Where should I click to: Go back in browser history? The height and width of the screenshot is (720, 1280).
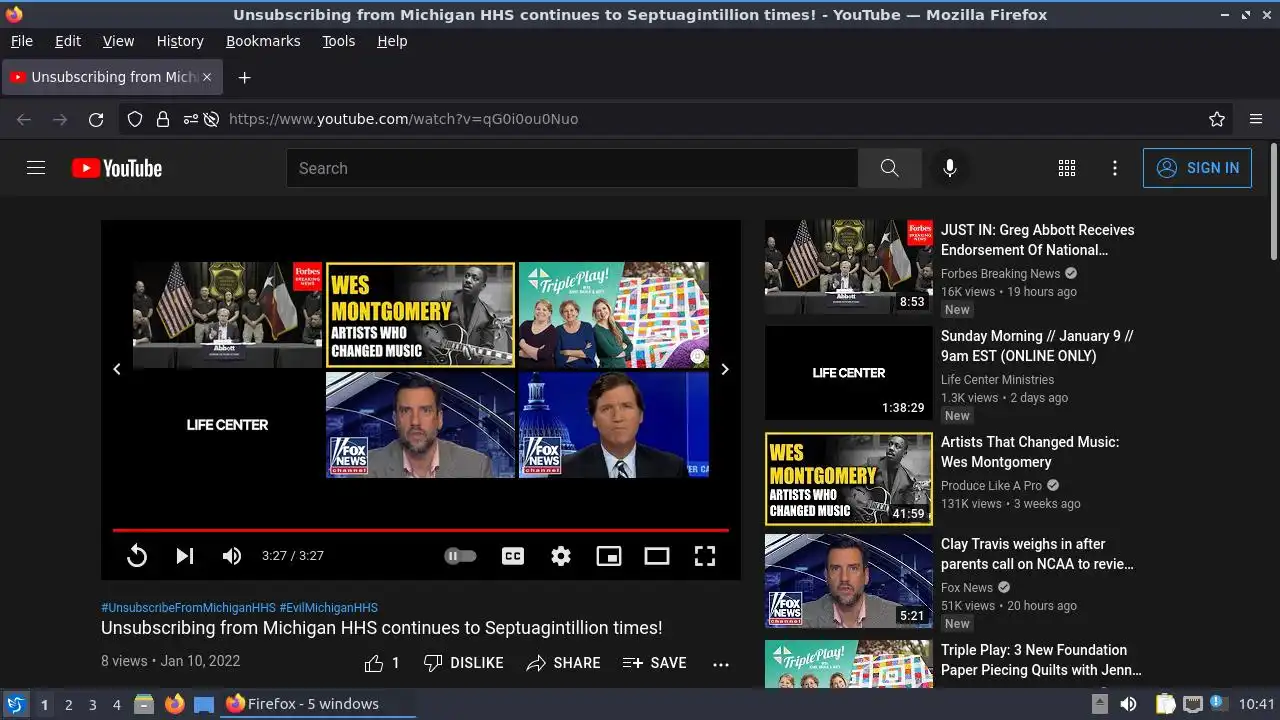(x=24, y=119)
